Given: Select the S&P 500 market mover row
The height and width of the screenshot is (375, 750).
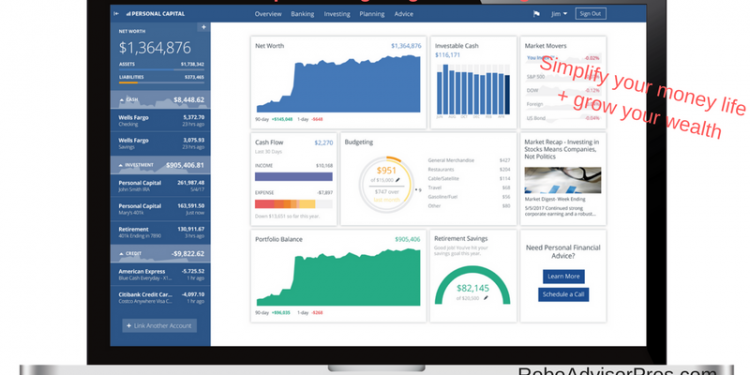Looking at the screenshot, I should click(x=563, y=77).
